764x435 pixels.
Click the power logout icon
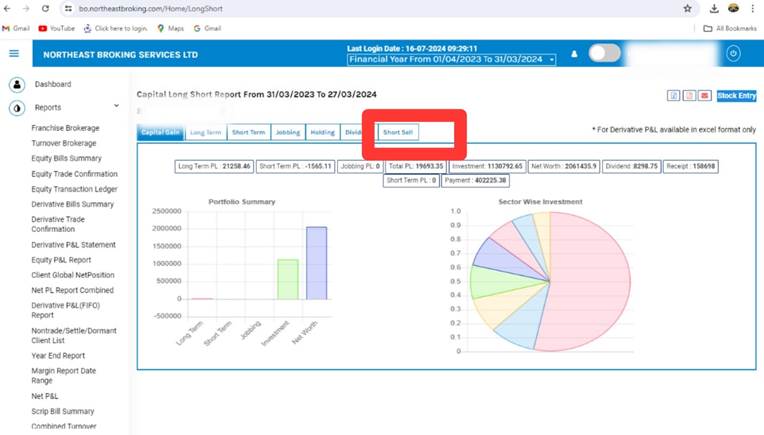pyautogui.click(x=733, y=54)
